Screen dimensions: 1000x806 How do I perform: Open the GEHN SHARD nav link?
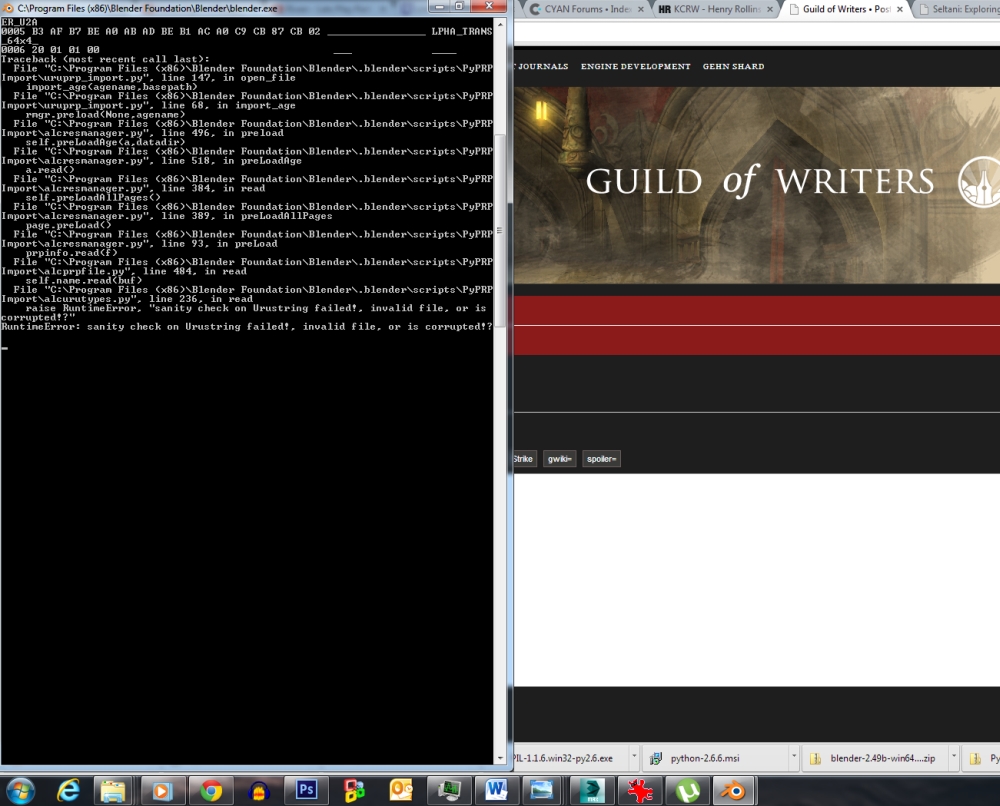pyautogui.click(x=733, y=66)
